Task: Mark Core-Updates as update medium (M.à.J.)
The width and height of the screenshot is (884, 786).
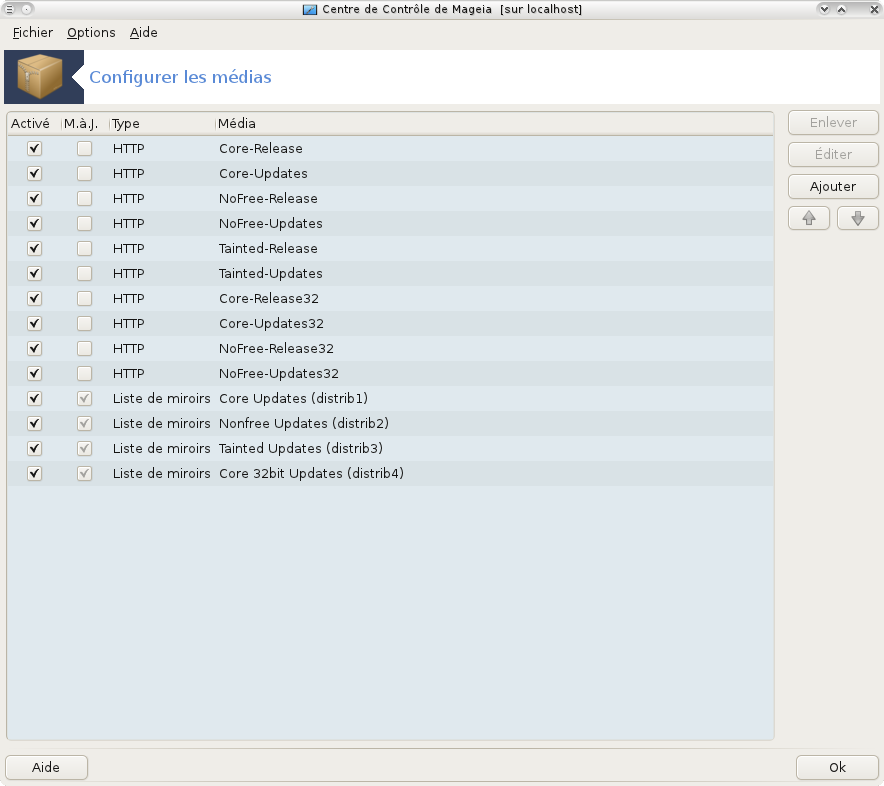Action: tap(85, 173)
